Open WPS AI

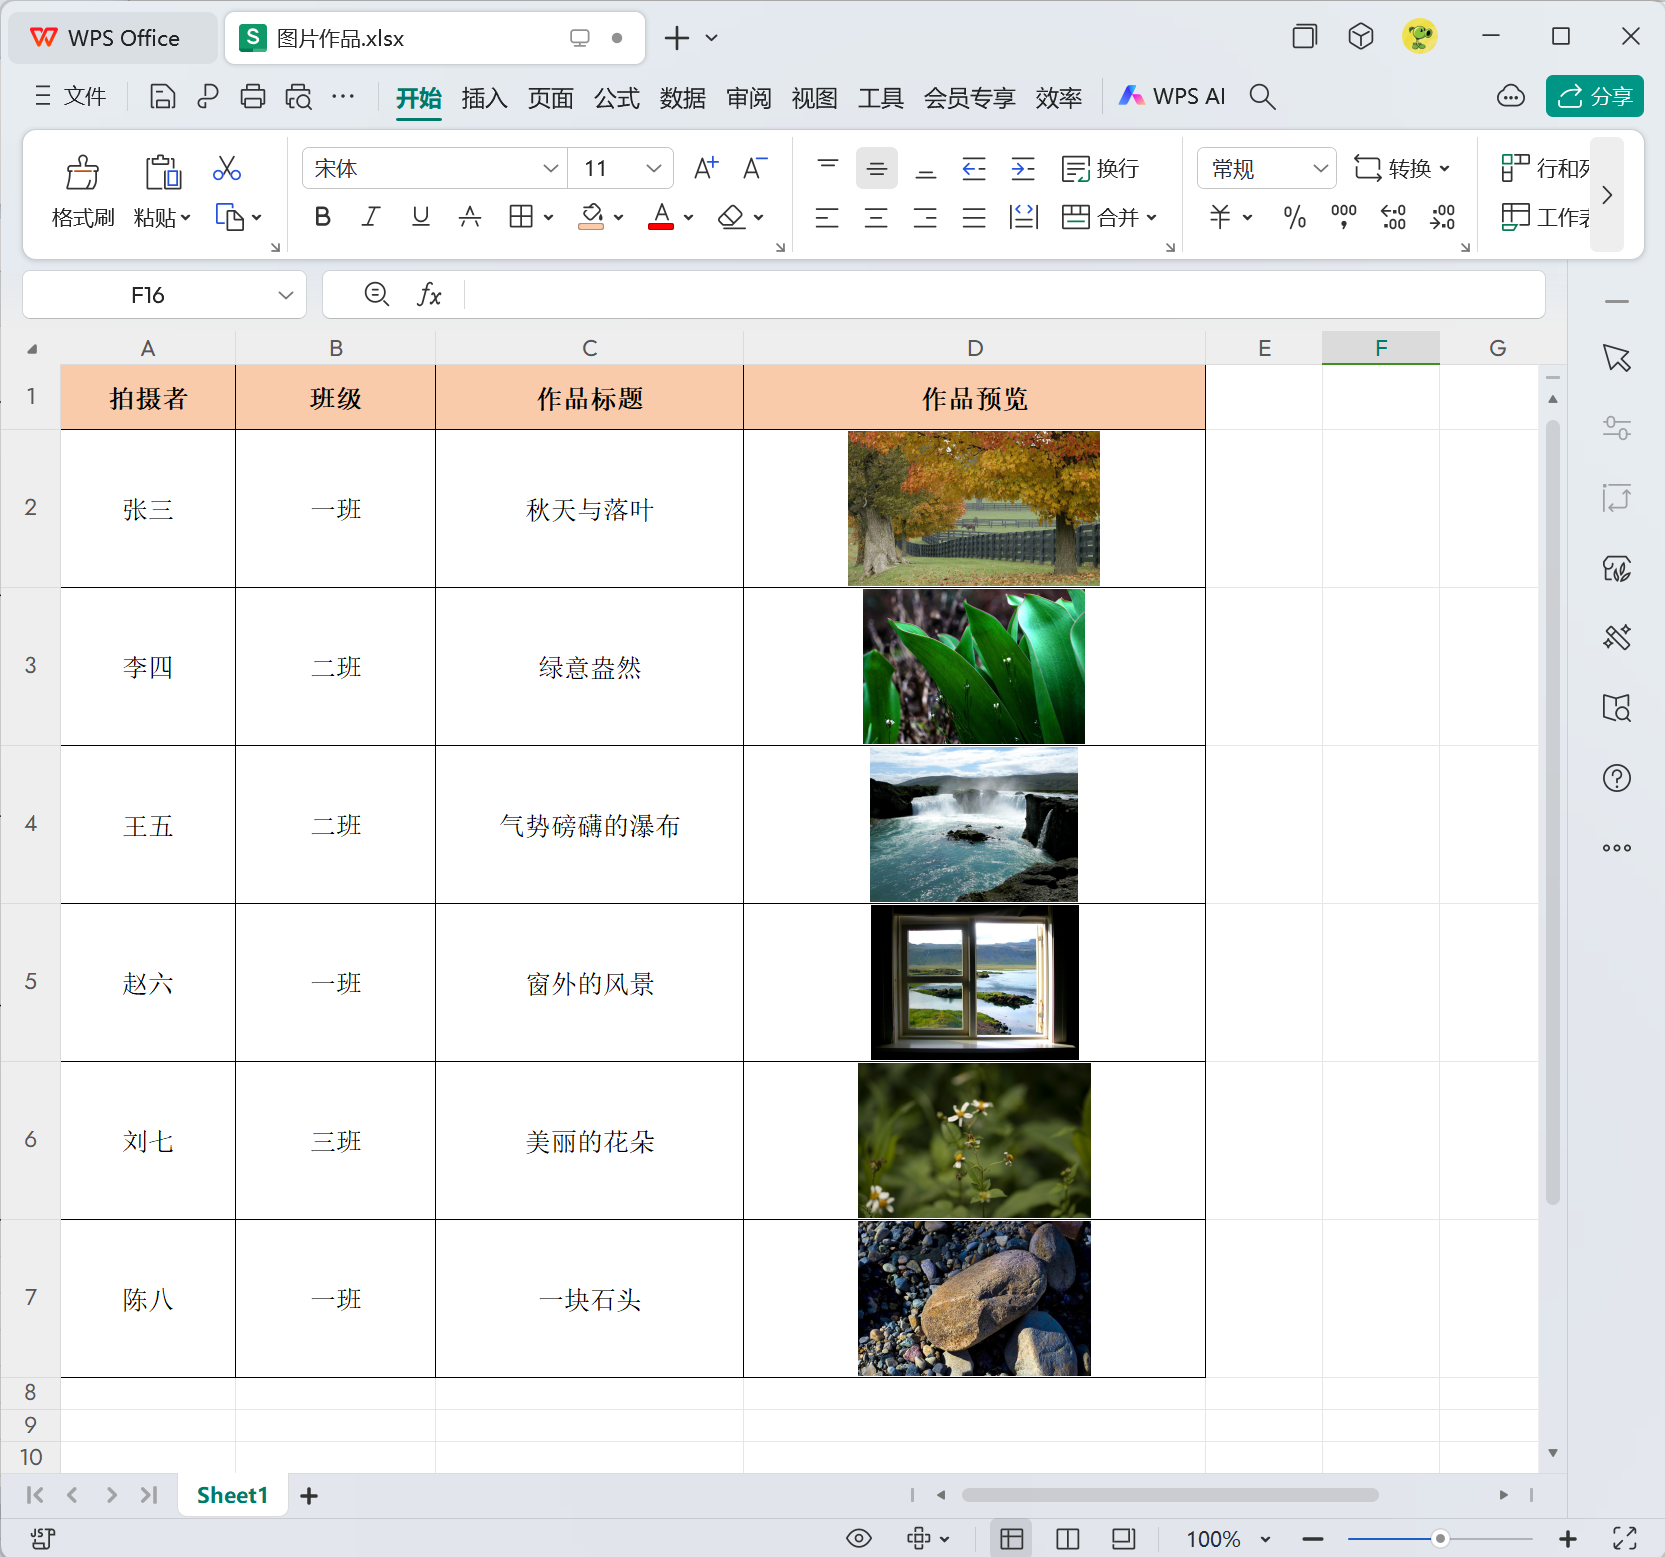pyautogui.click(x=1172, y=97)
